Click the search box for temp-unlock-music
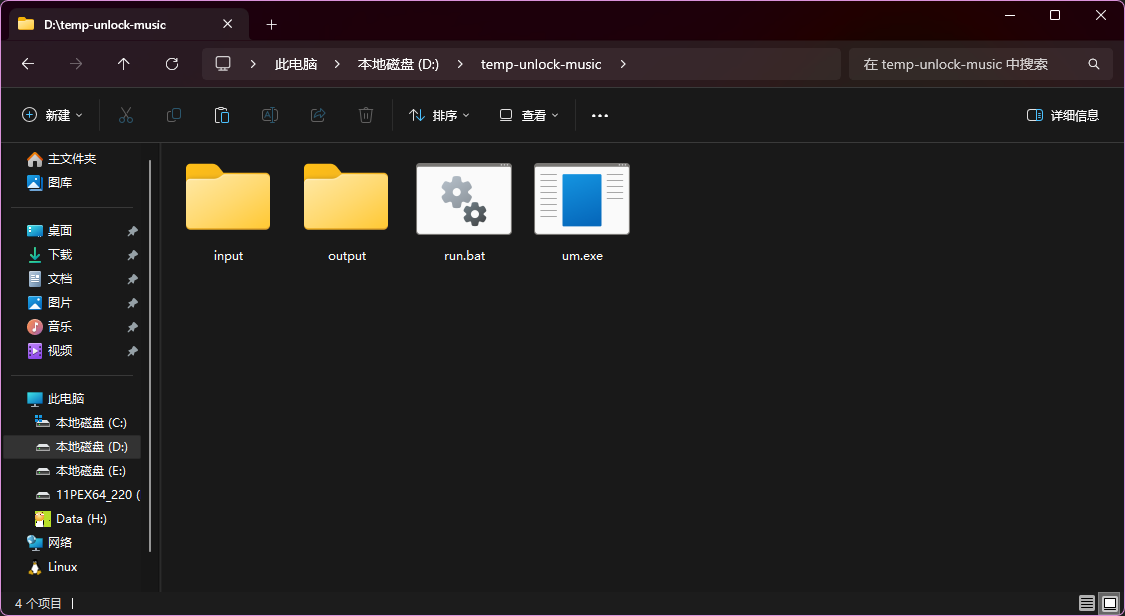The height and width of the screenshot is (616, 1125). (x=970, y=64)
